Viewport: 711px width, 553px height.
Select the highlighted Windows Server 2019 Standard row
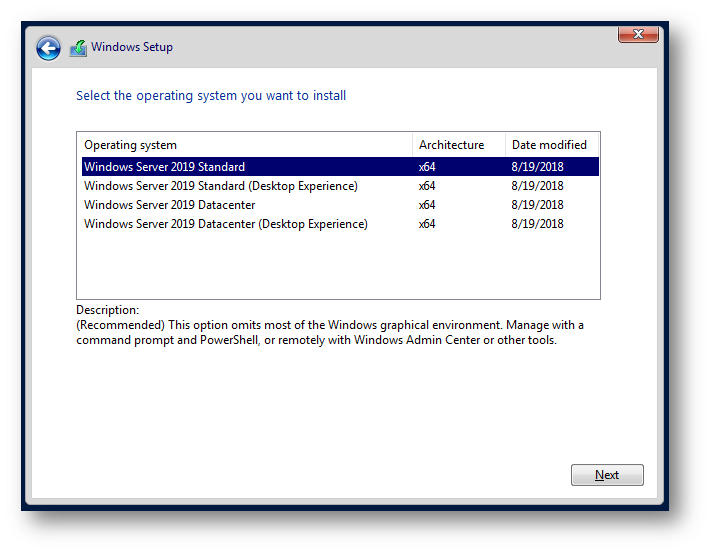164,167
